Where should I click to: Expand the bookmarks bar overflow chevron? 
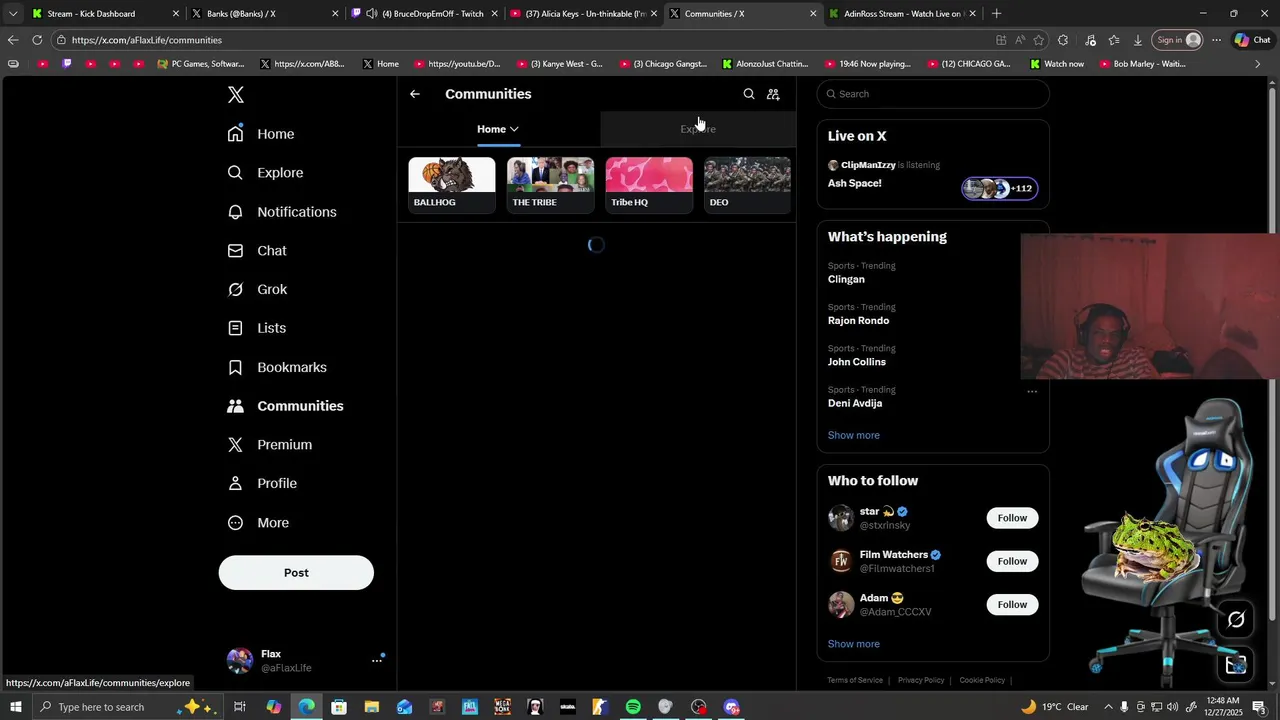(1258, 64)
